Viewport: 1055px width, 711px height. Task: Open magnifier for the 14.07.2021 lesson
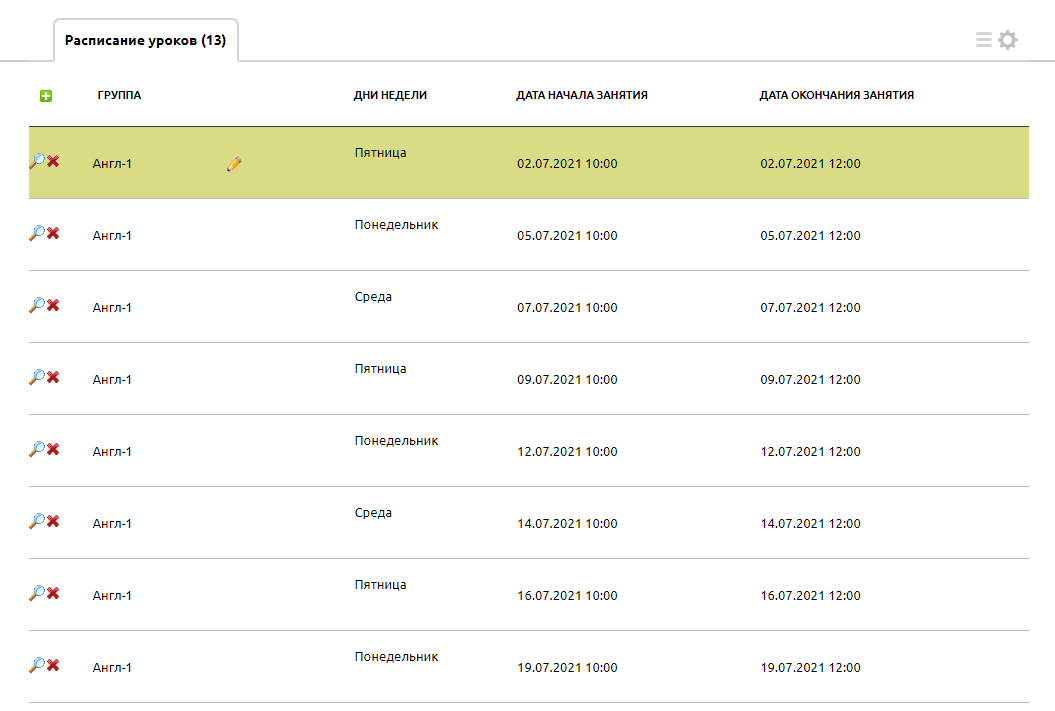[x=37, y=521]
